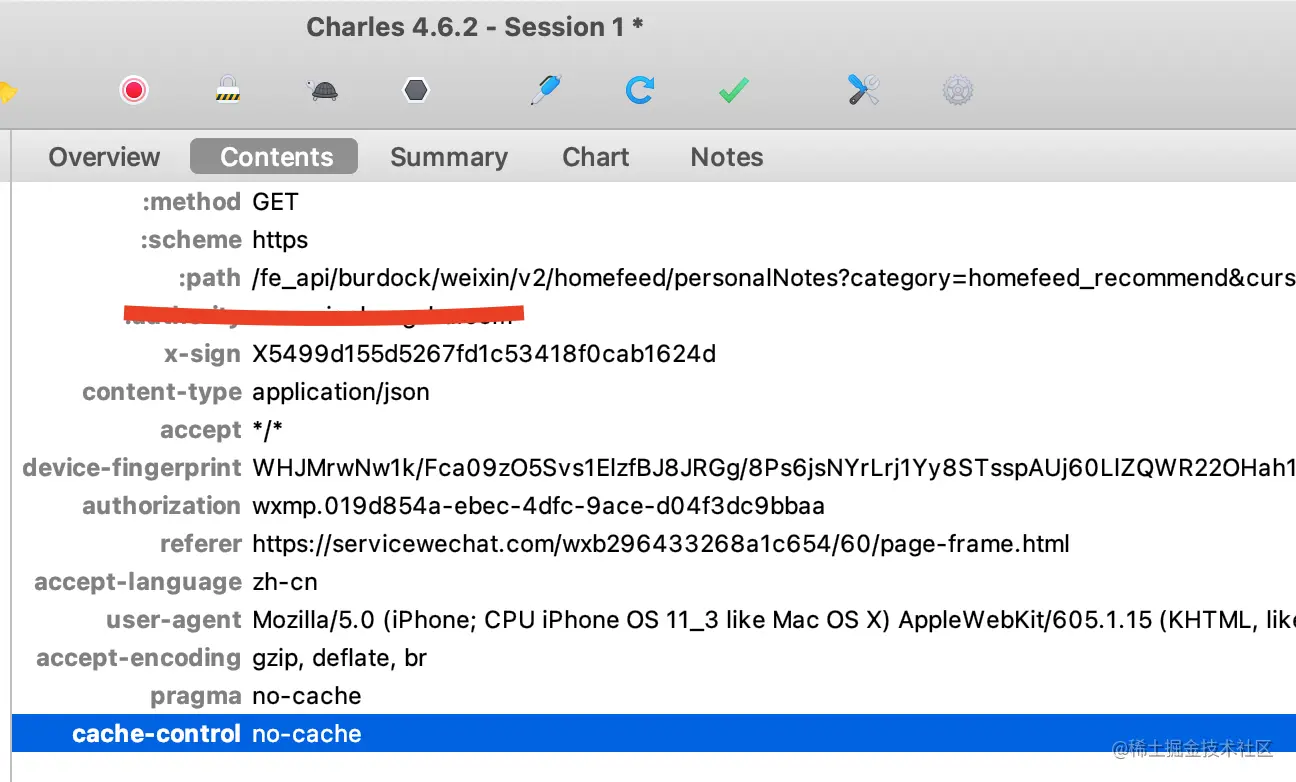Screen dimensions: 1296x782
Task: Click the red Record button
Action: coord(134,91)
